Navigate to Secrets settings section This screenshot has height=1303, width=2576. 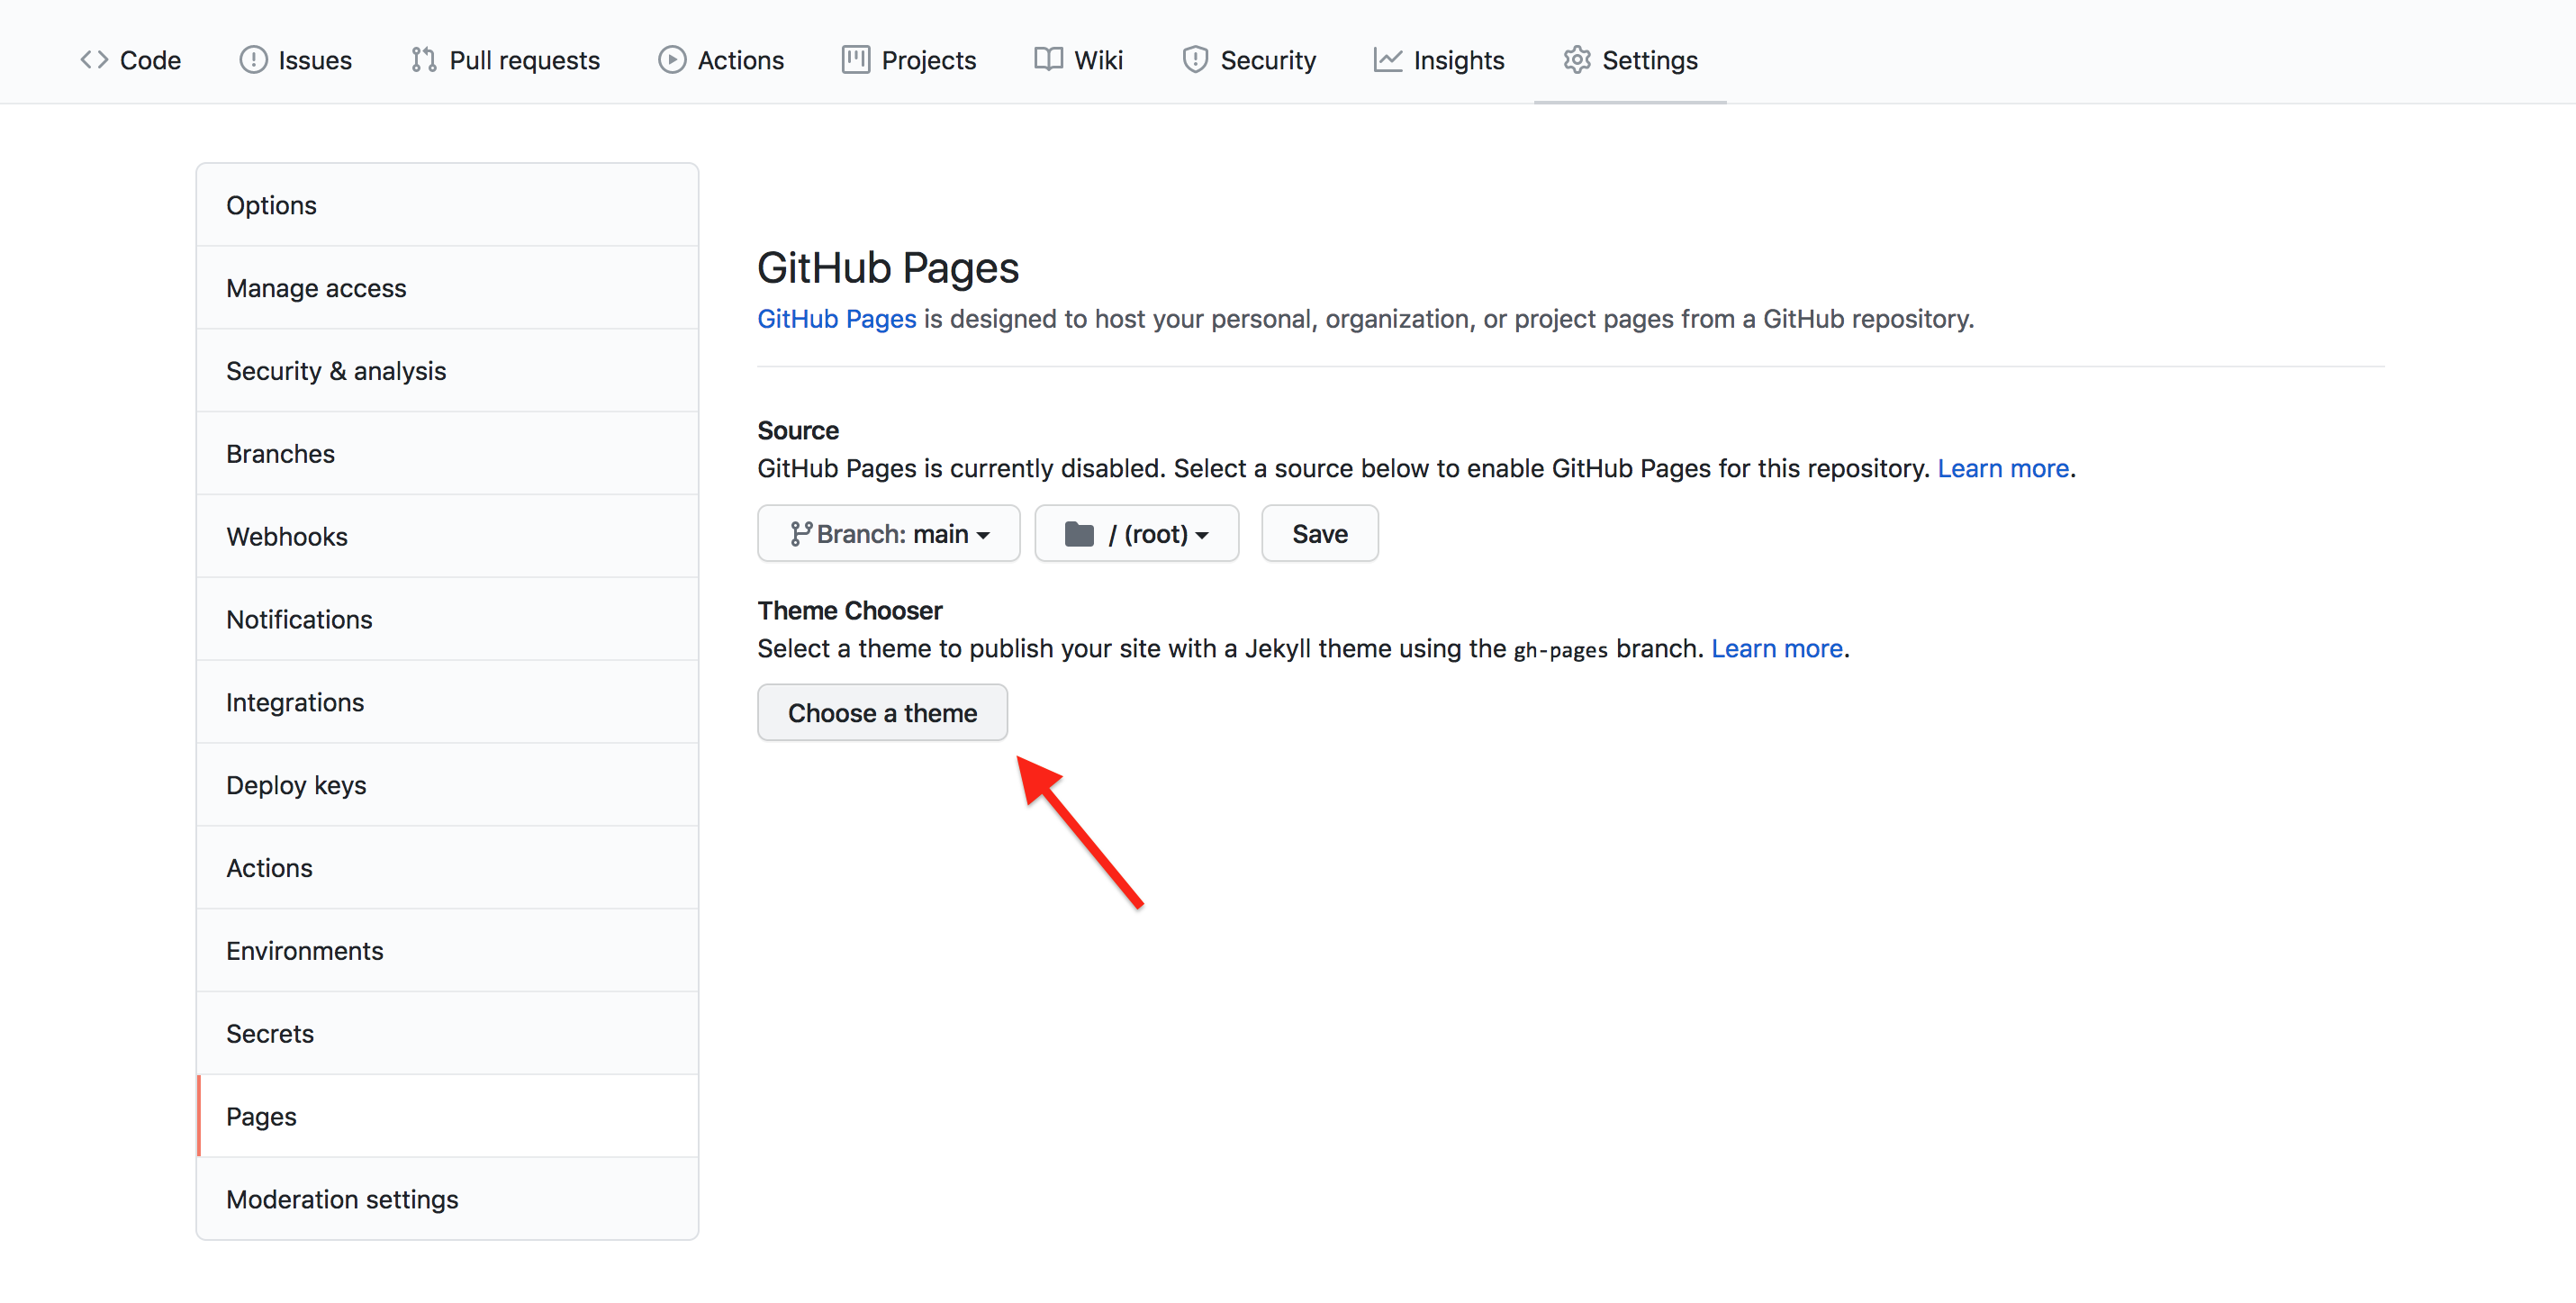tap(271, 1032)
